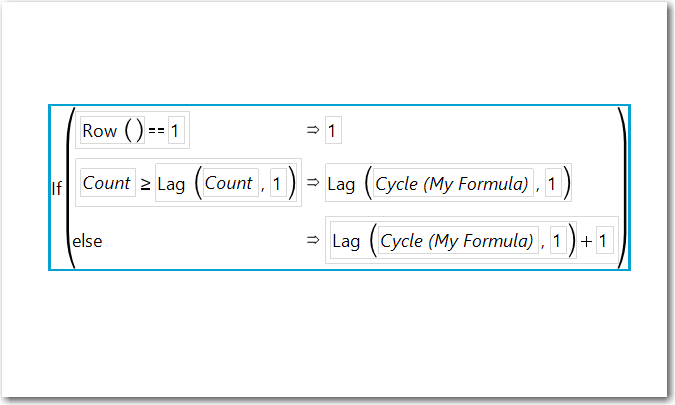Select the lag argument 1 after Count

click(x=278, y=183)
